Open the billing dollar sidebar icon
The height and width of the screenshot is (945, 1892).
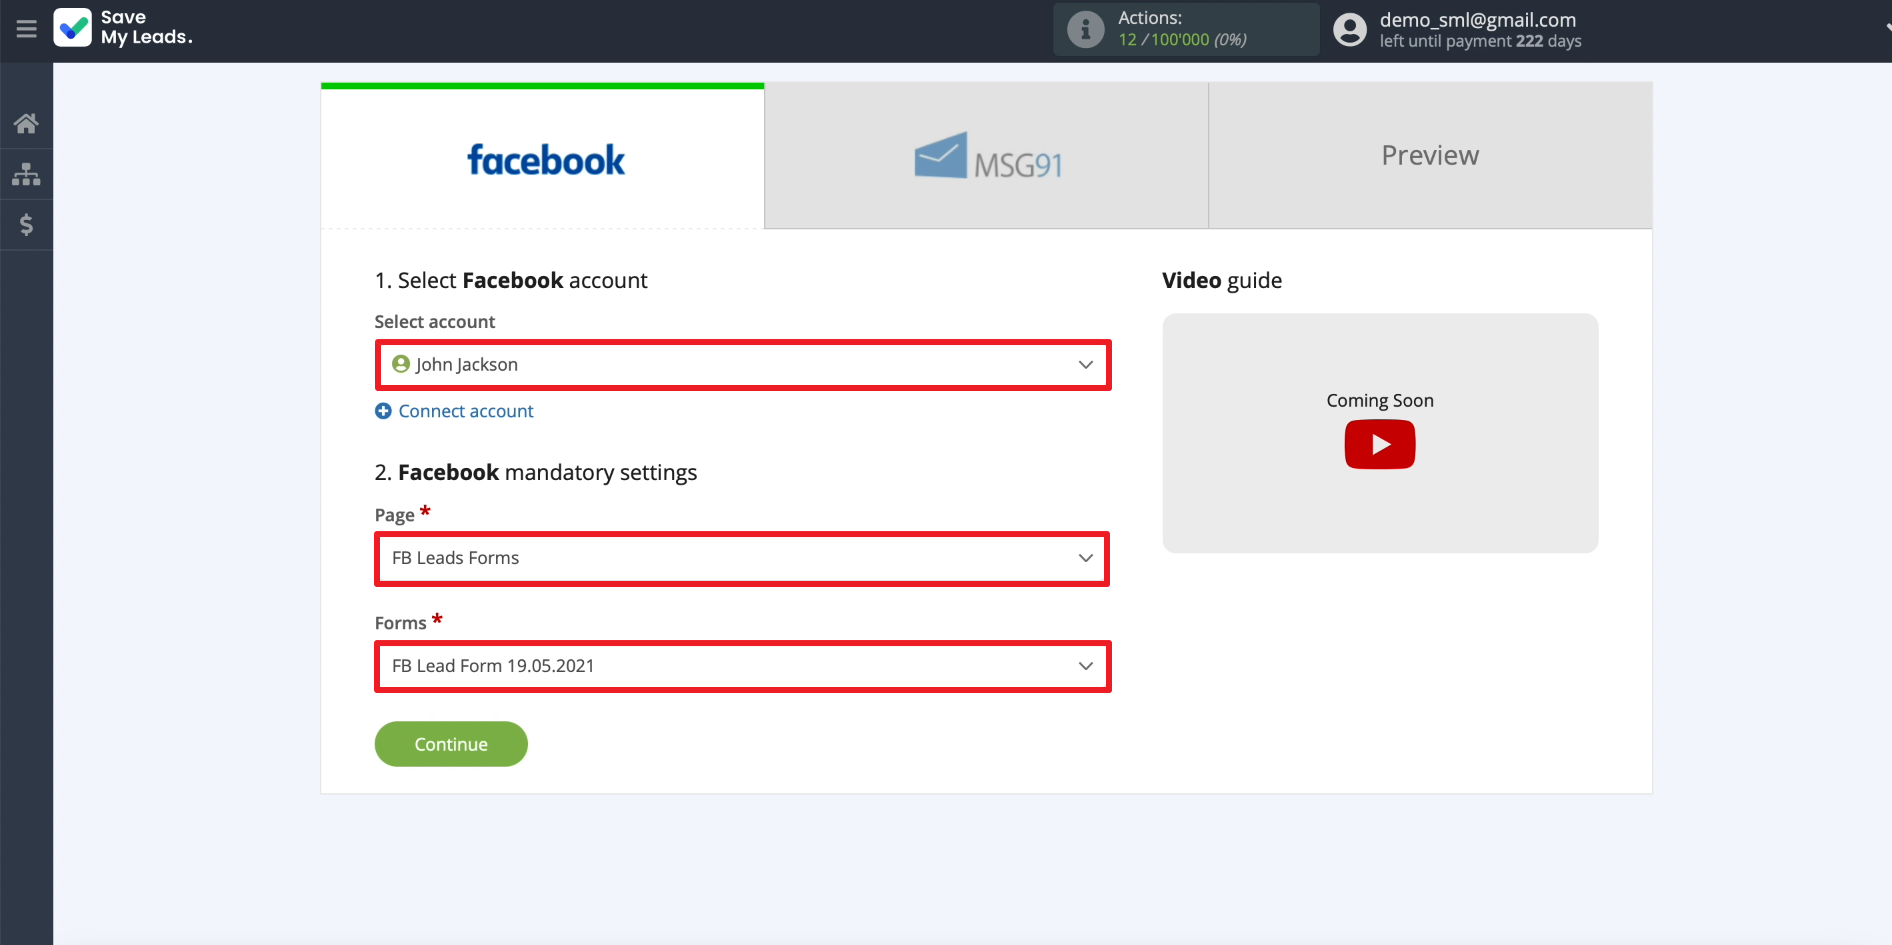pyautogui.click(x=26, y=224)
